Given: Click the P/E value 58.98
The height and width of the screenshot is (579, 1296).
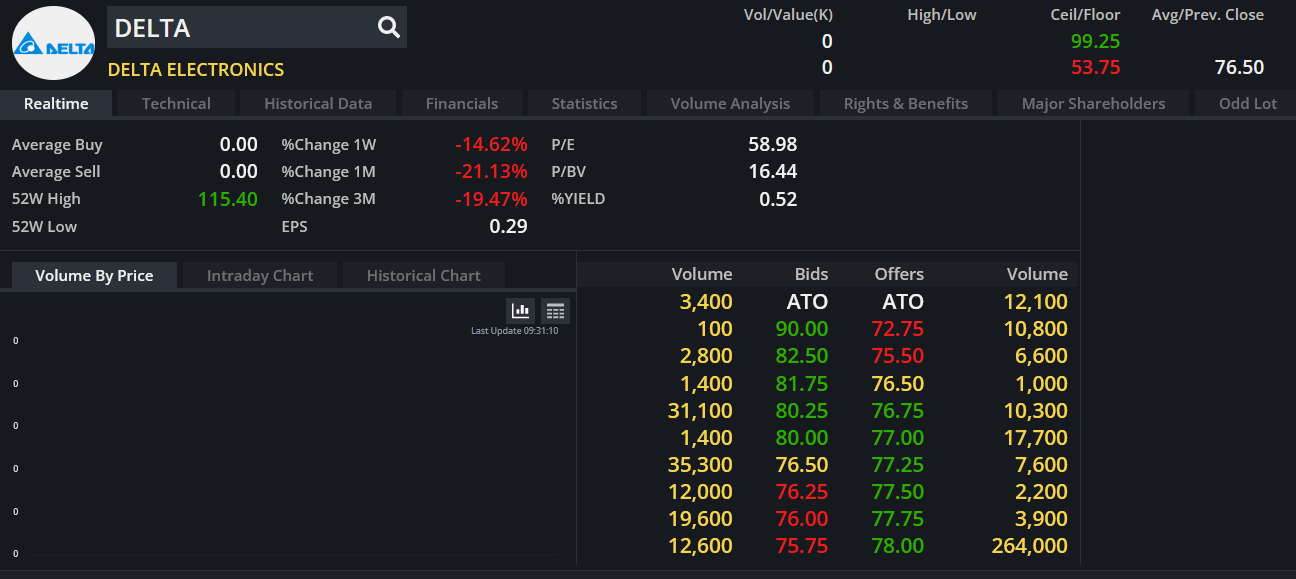Looking at the screenshot, I should coord(773,144).
